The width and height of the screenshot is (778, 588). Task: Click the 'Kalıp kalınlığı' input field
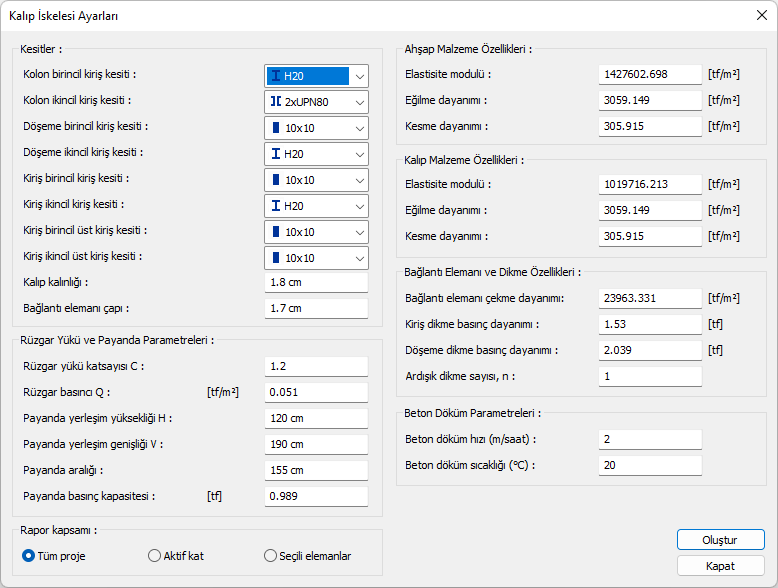[x=316, y=283]
